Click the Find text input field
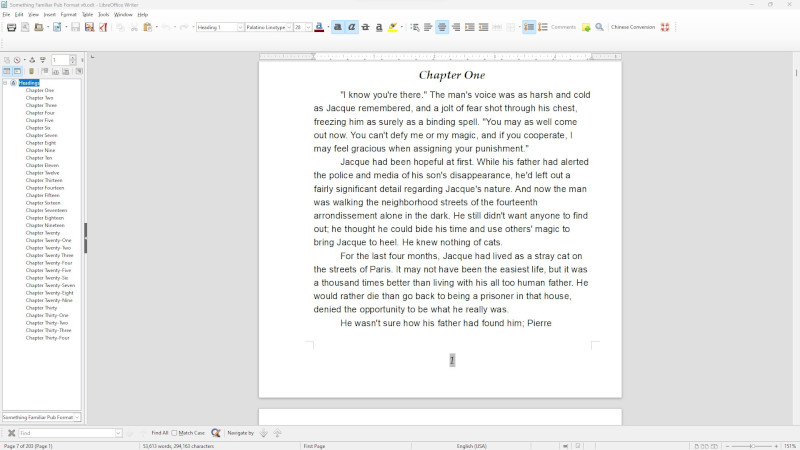Viewport: 800px width, 450px height. point(66,433)
